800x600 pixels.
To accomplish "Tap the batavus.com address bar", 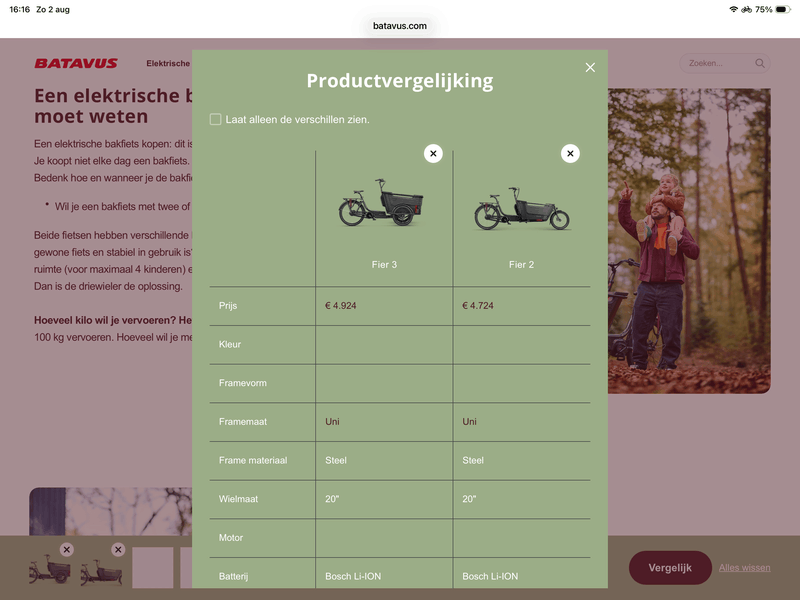I will (399, 26).
